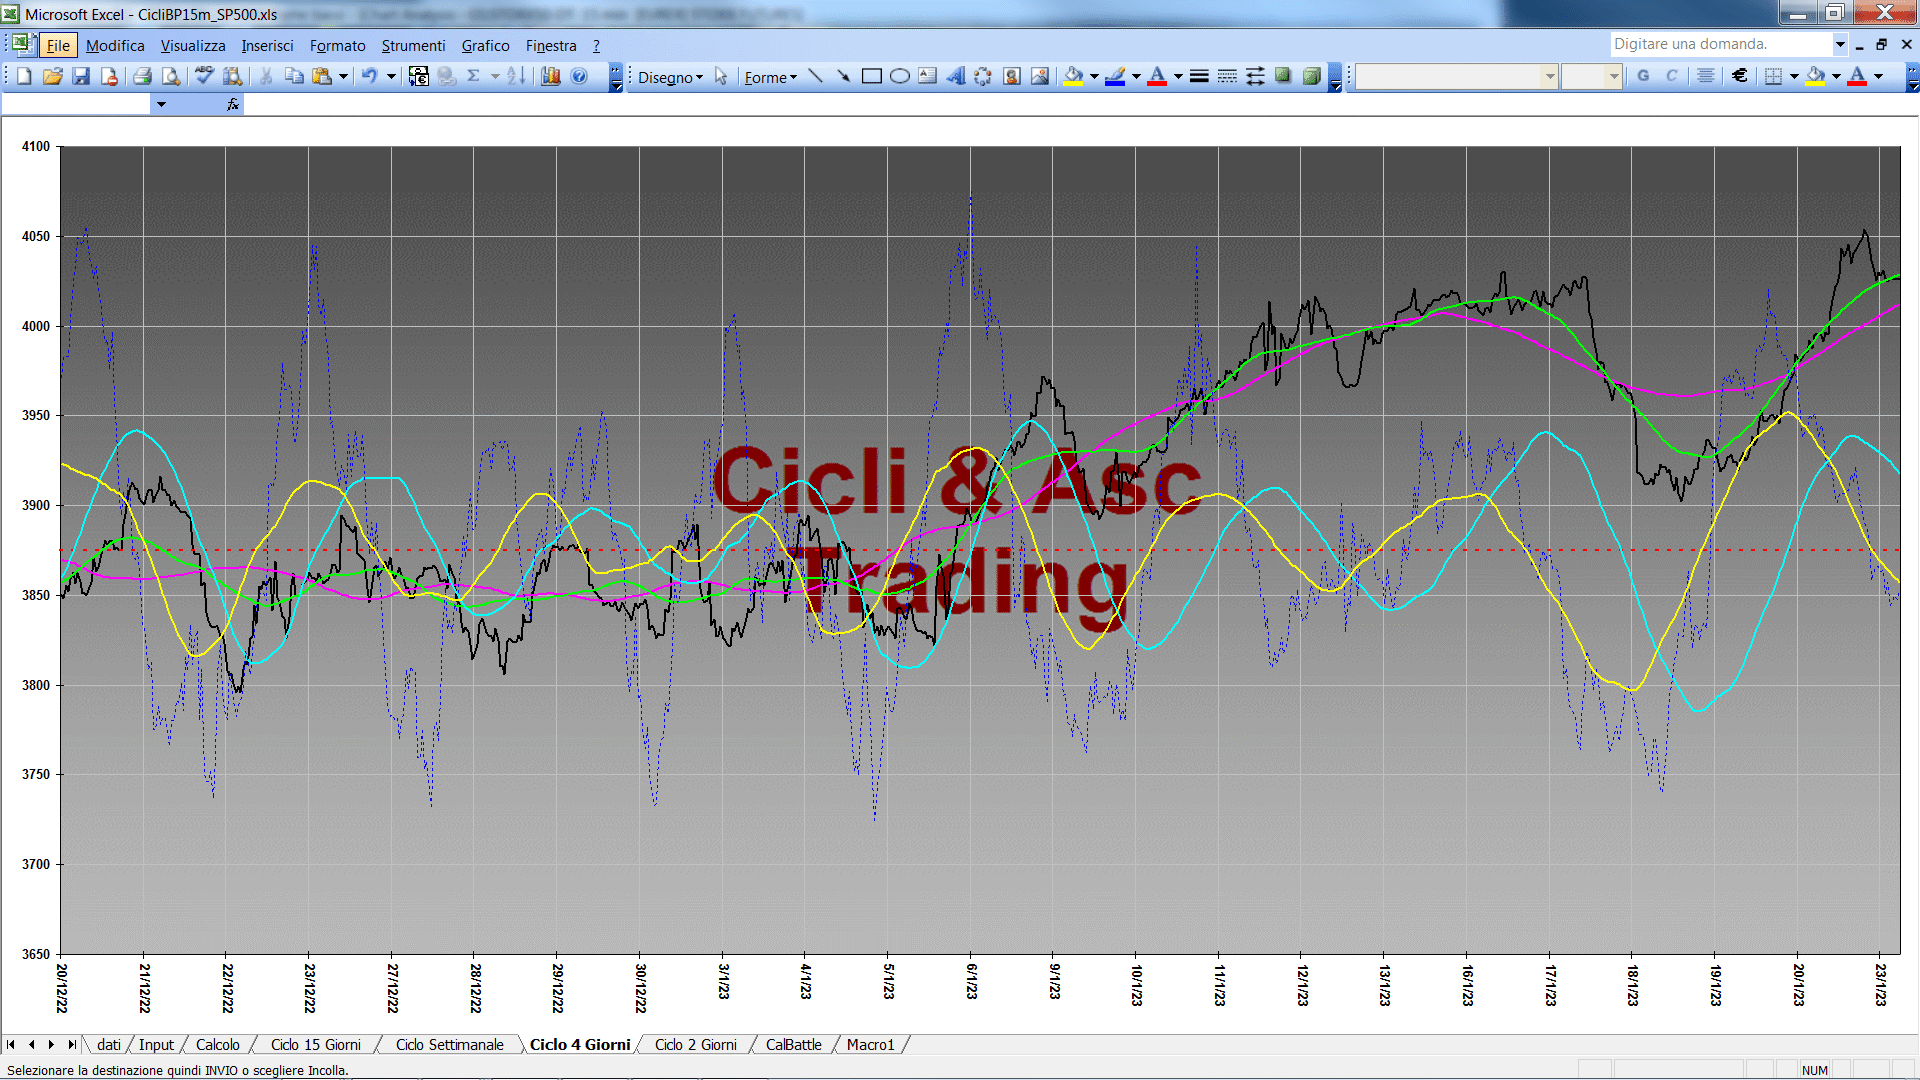1920x1080 pixels.
Task: Click the 'Digitare una domanda' help box
Action: click(1720, 44)
